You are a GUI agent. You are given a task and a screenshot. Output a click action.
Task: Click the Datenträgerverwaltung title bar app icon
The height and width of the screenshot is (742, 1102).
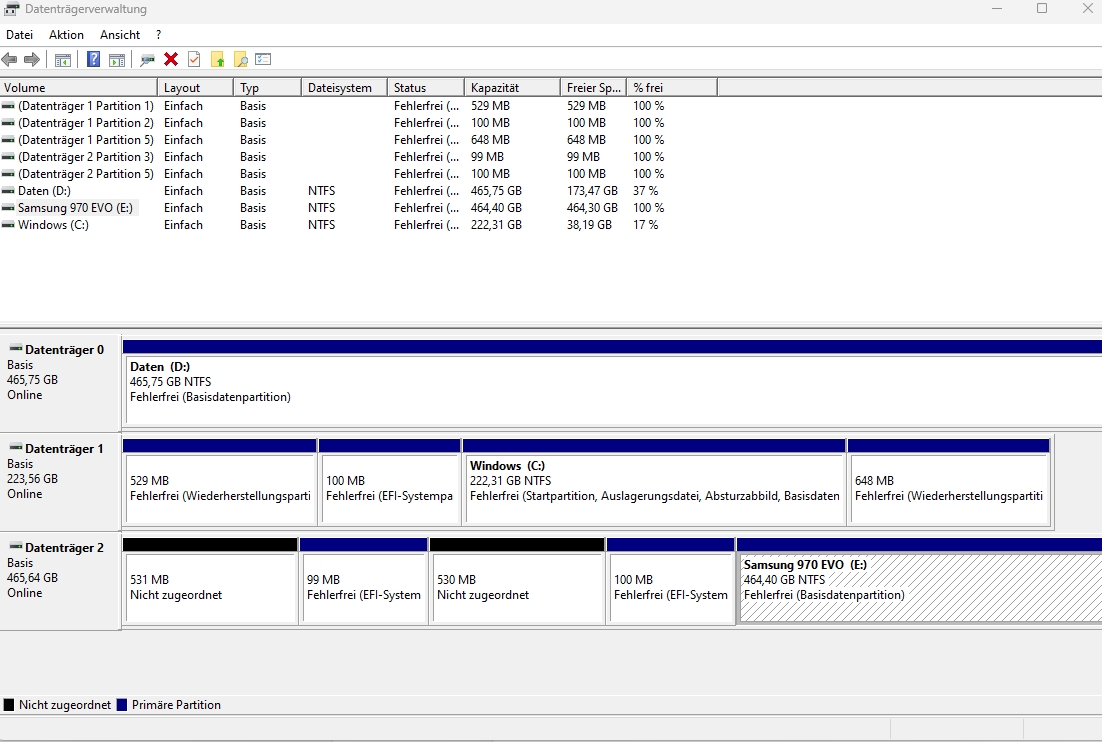pyautogui.click(x=11, y=9)
